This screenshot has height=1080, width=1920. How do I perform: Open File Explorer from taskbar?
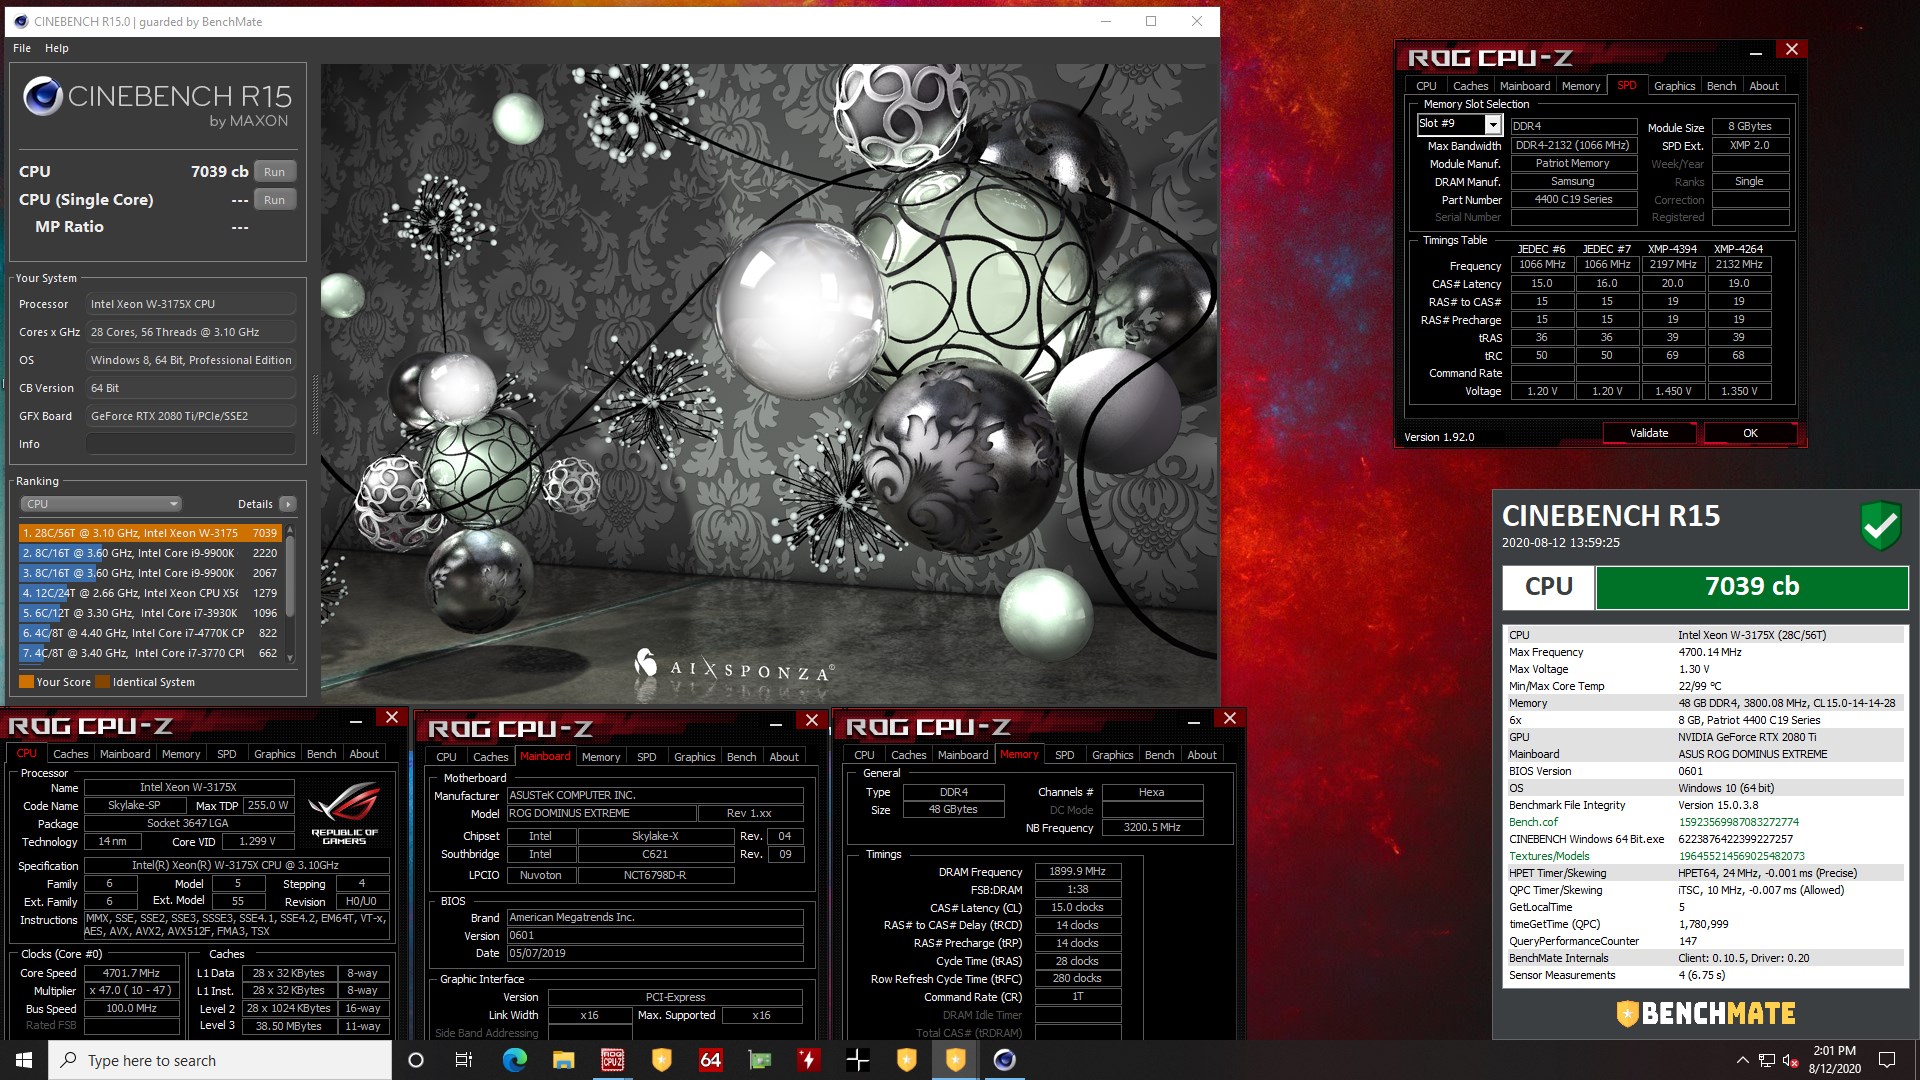(563, 1060)
